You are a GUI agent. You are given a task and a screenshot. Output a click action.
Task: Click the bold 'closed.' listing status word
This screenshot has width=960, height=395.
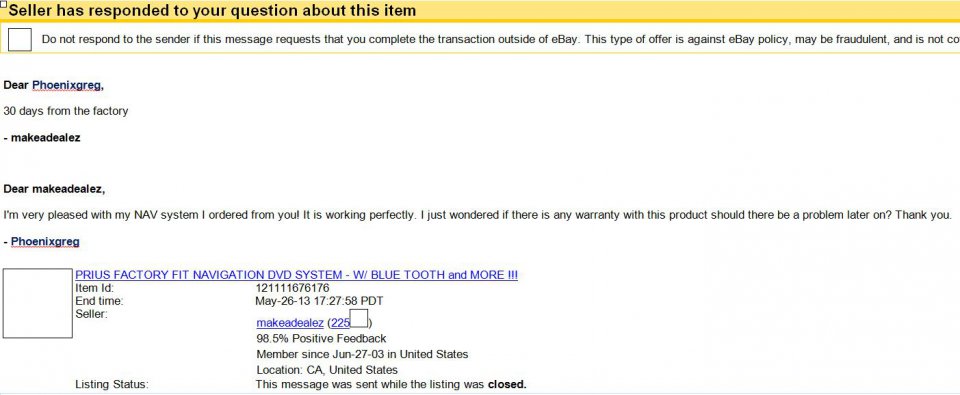507,385
